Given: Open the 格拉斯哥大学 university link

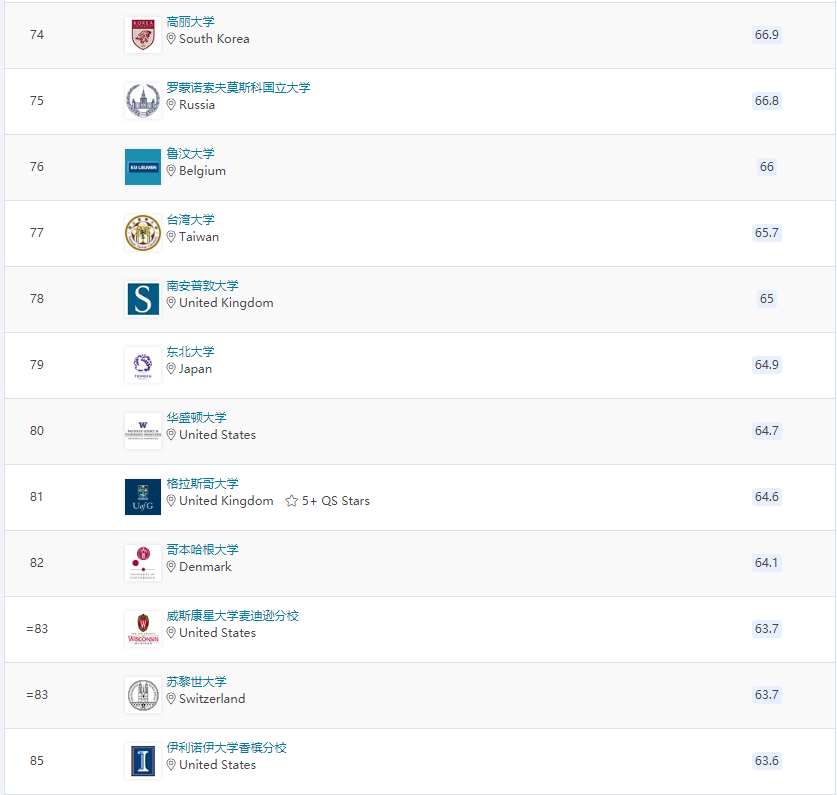Looking at the screenshot, I should point(202,484).
